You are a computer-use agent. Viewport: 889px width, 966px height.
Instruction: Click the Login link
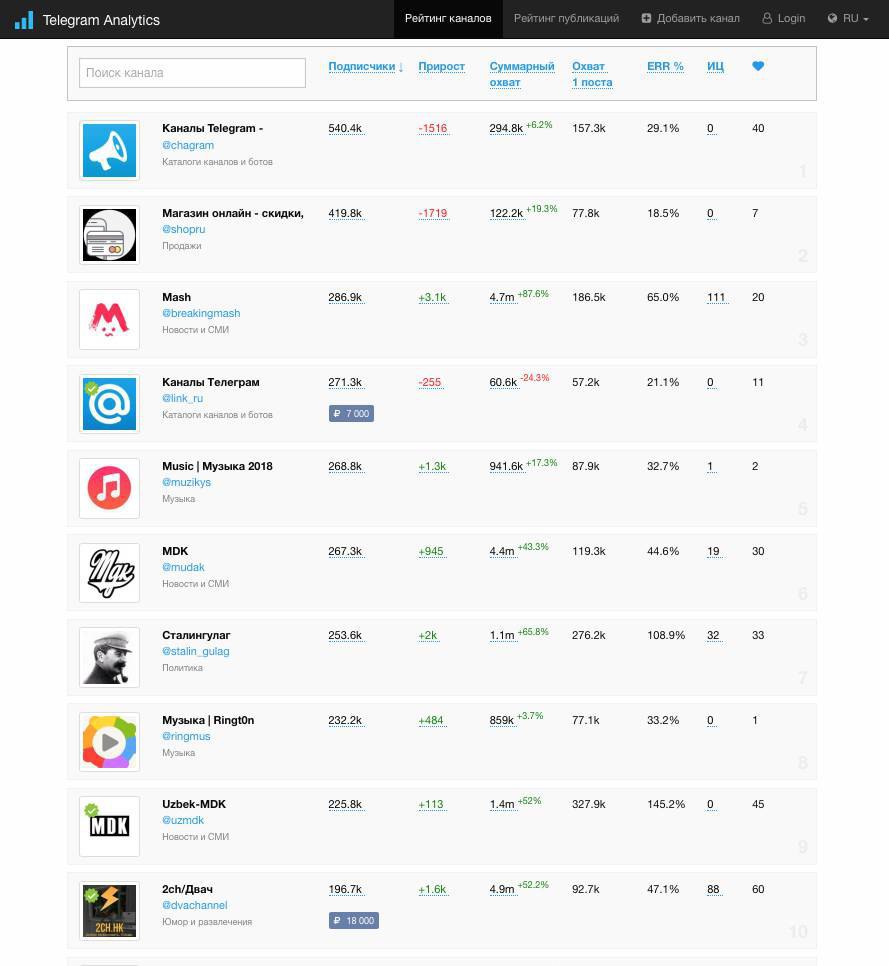point(784,18)
